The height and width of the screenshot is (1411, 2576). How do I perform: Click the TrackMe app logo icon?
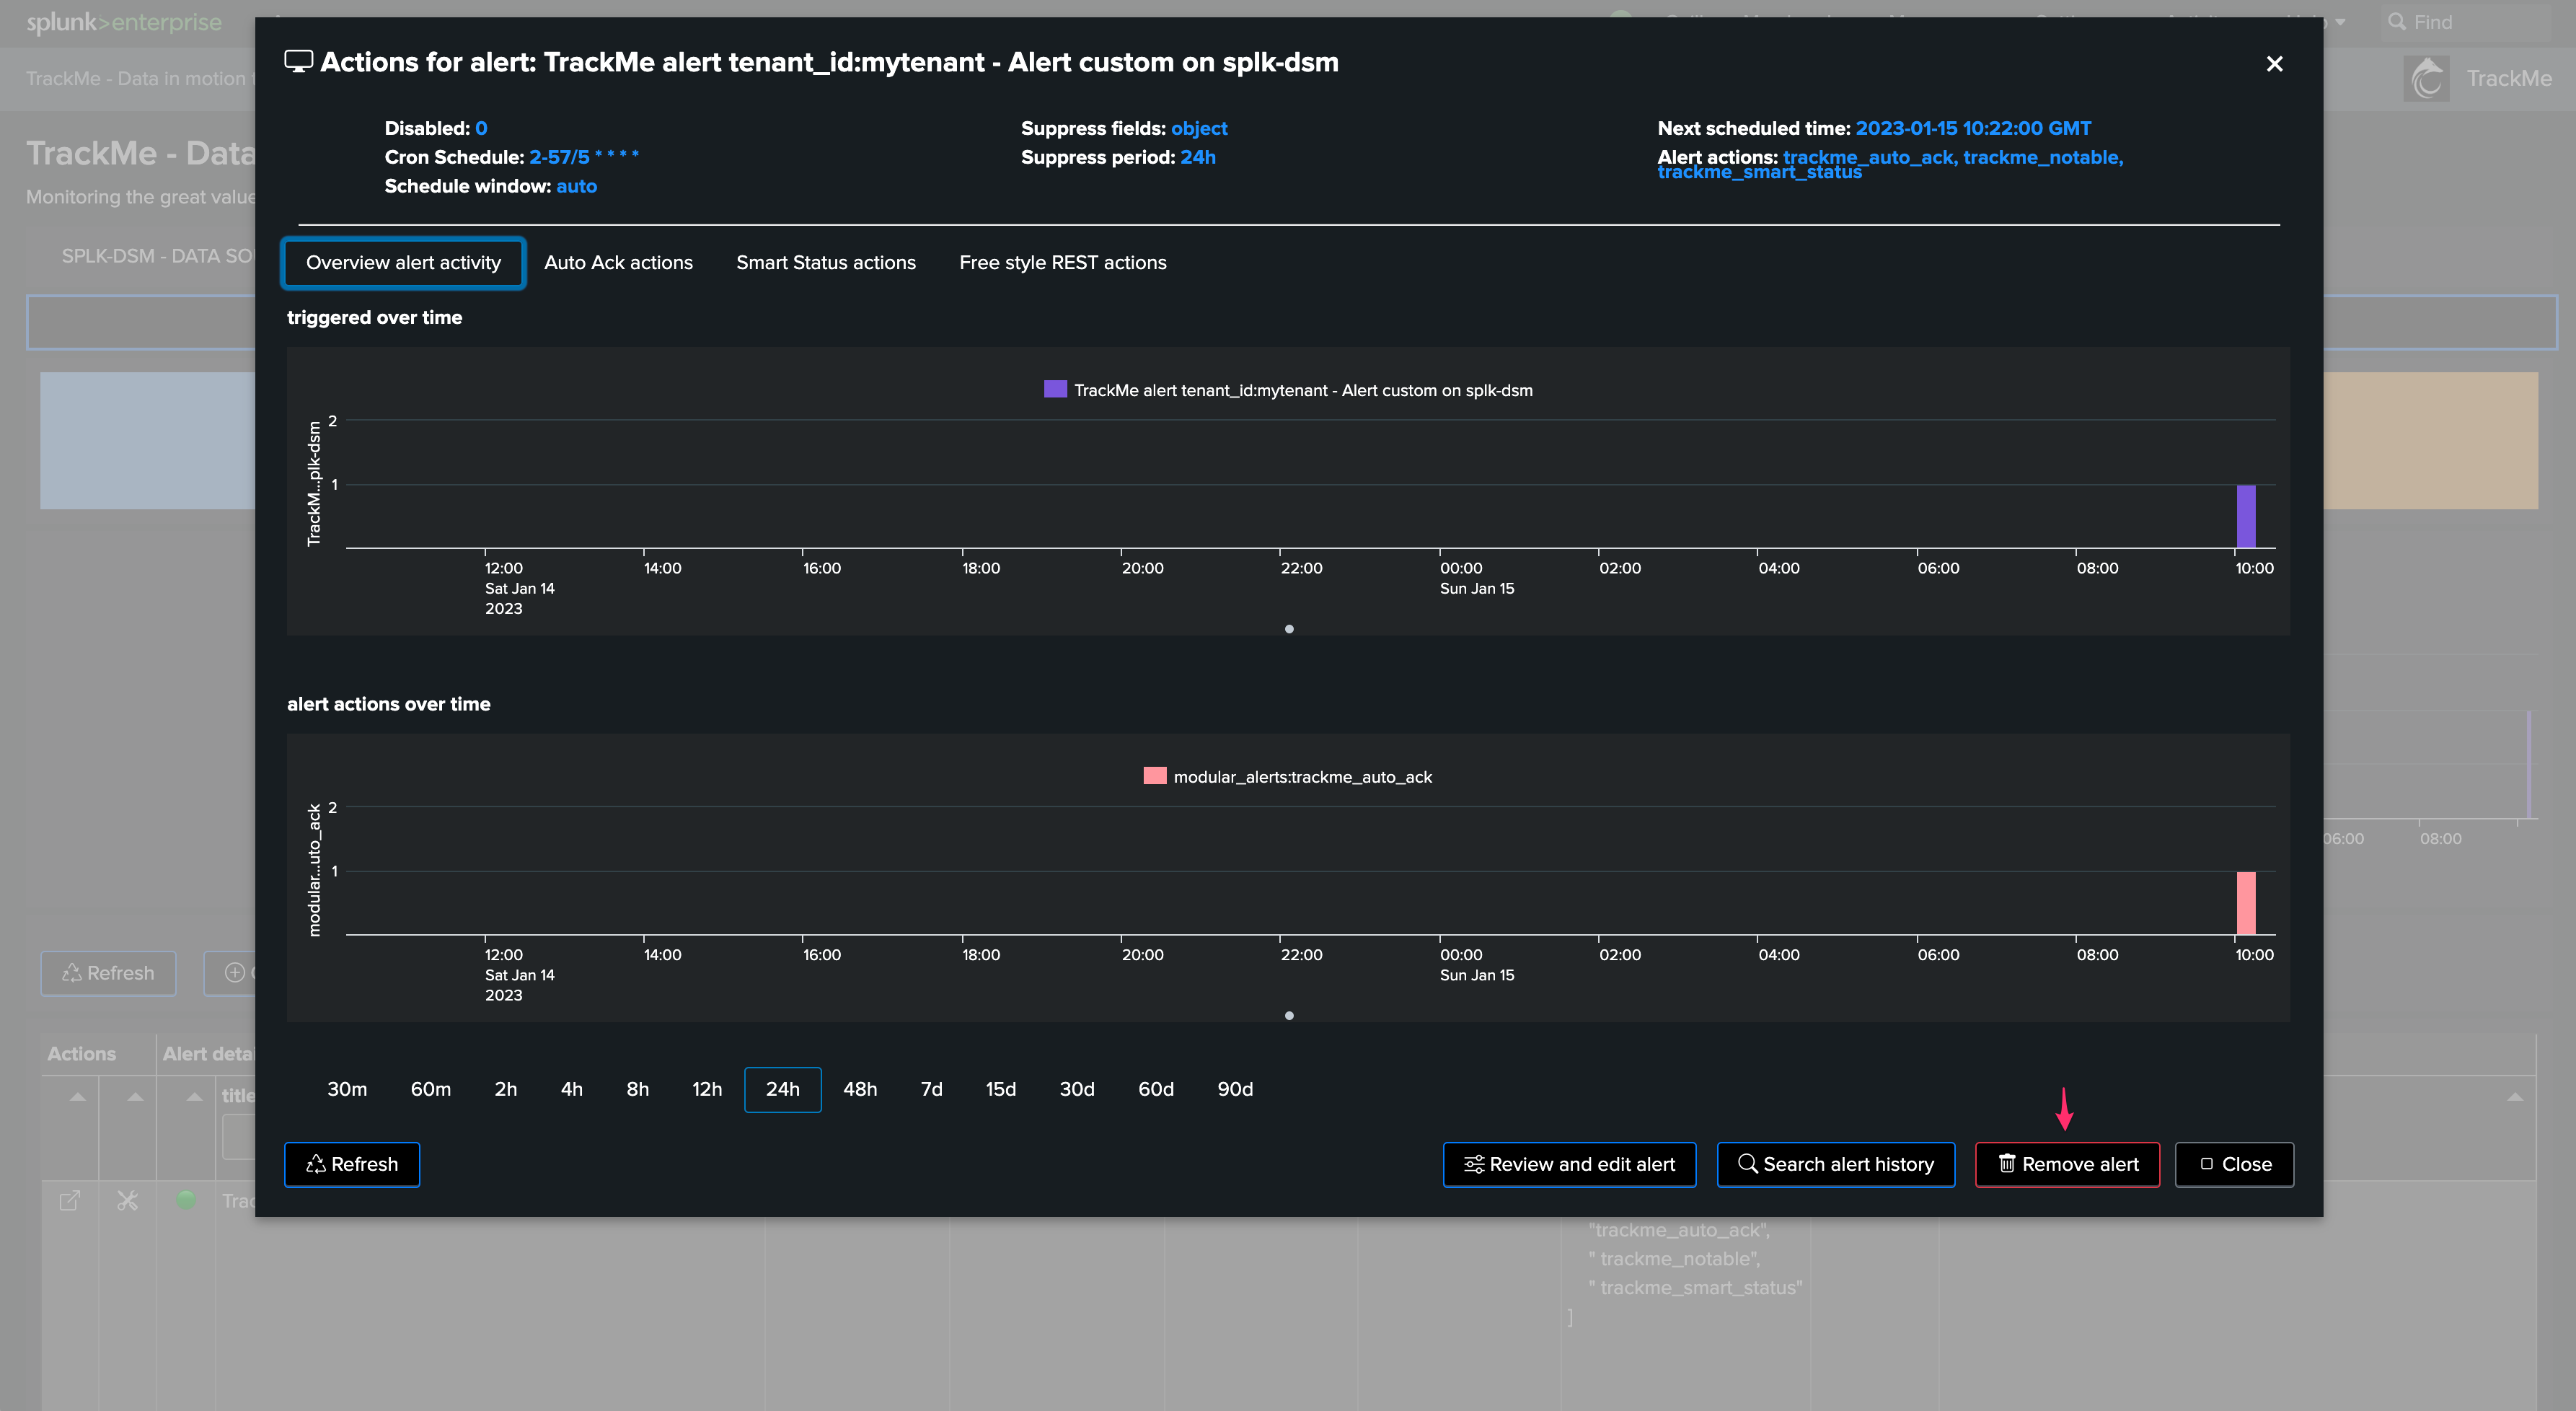[2426, 78]
